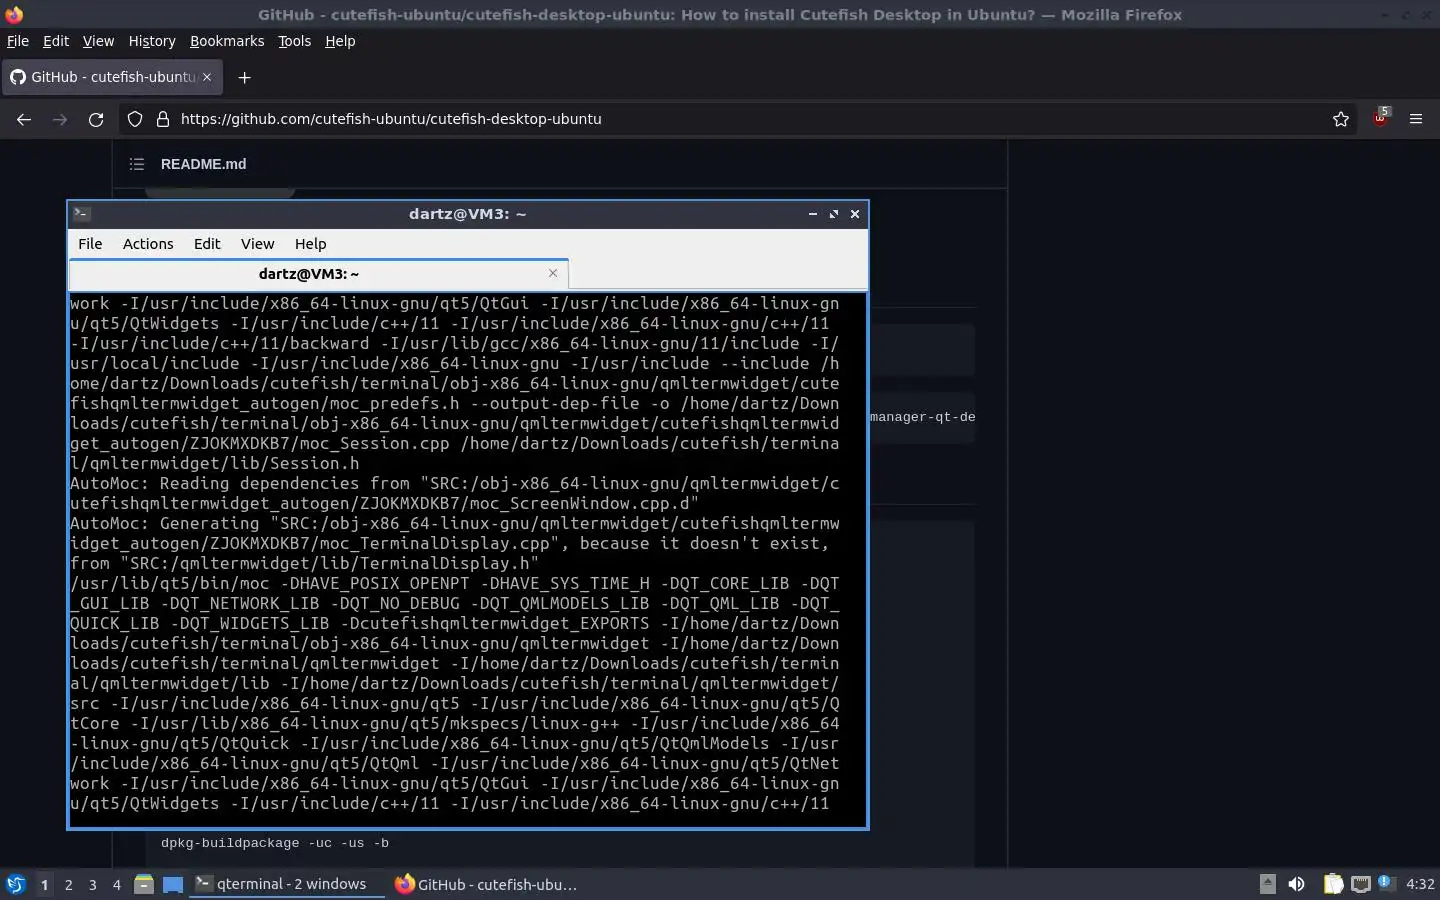Activate the GitHub Firefox taskbar button

487,884
